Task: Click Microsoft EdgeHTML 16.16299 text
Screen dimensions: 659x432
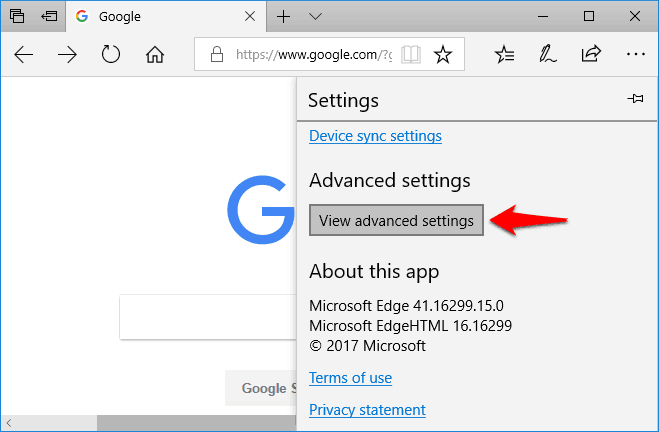Action: coord(411,326)
